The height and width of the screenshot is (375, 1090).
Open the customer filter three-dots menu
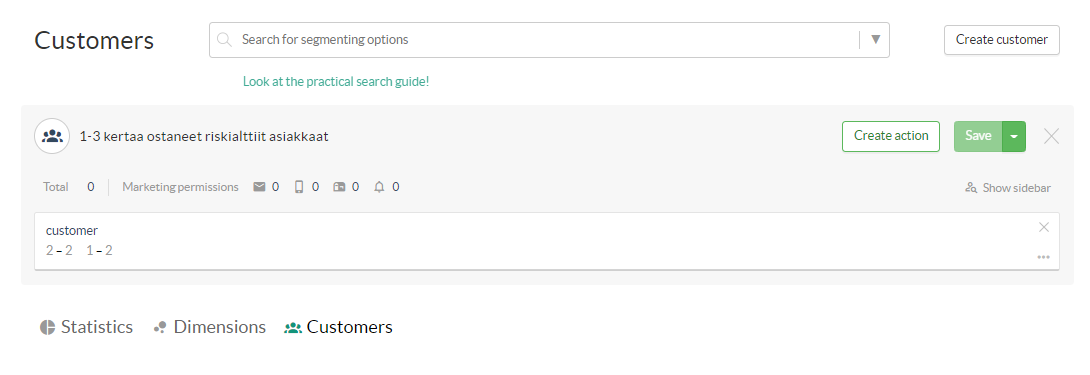click(x=1043, y=257)
